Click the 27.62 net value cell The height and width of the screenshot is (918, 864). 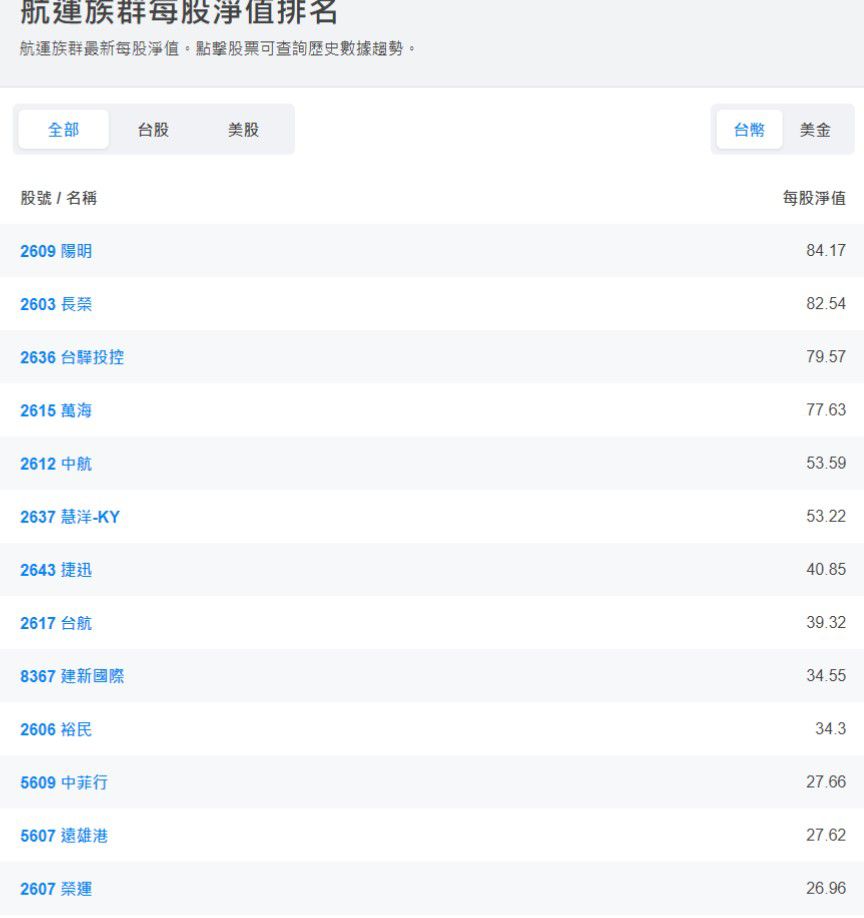click(826, 835)
